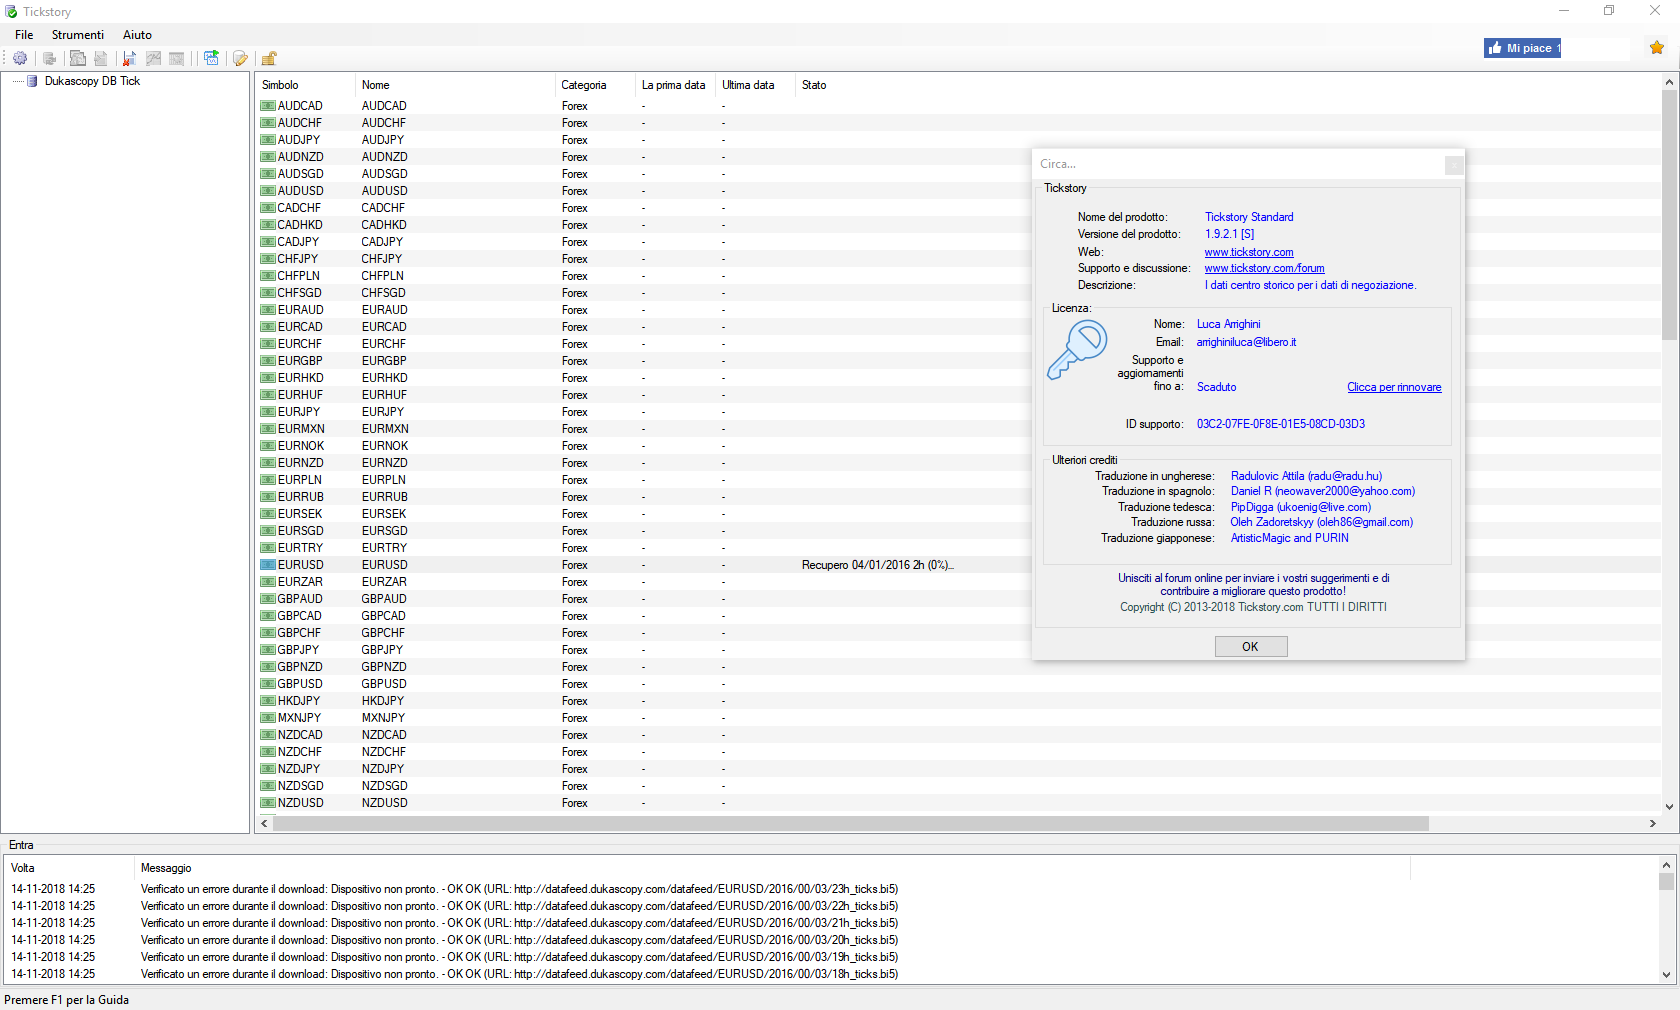The width and height of the screenshot is (1680, 1010).
Task: Open the File menu
Action: [x=24, y=35]
